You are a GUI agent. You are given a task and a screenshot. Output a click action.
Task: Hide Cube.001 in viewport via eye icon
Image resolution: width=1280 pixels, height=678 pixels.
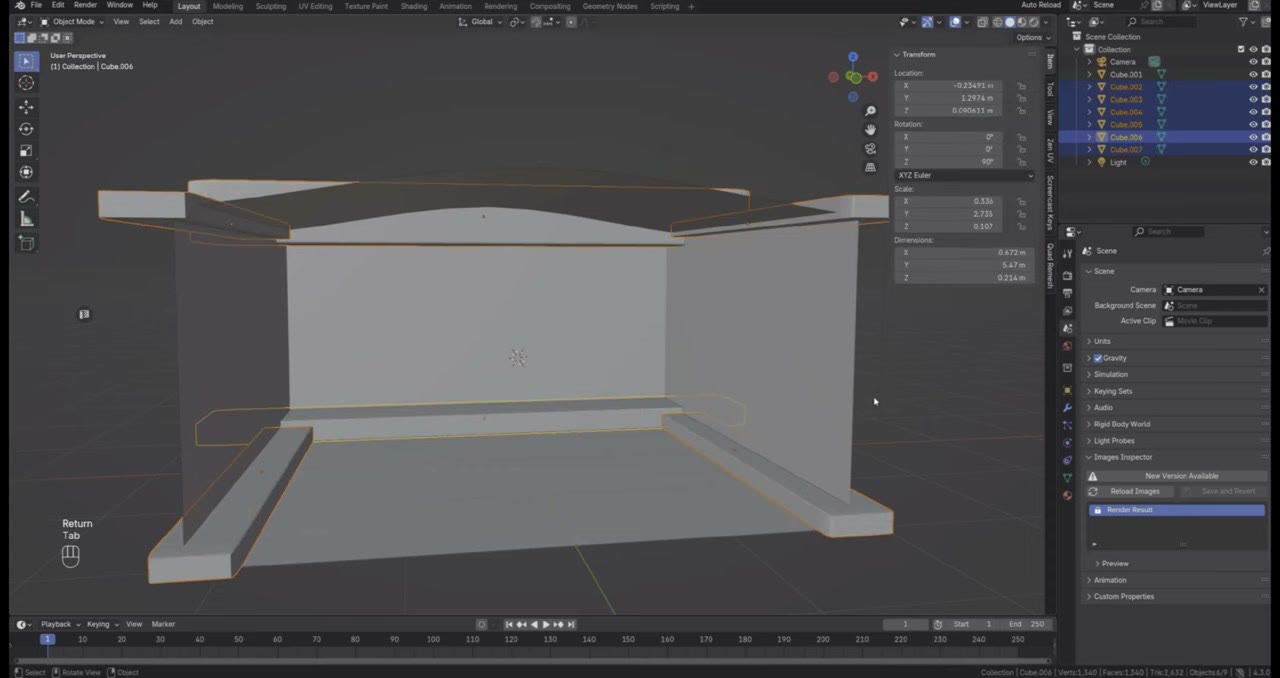pyautogui.click(x=1253, y=74)
